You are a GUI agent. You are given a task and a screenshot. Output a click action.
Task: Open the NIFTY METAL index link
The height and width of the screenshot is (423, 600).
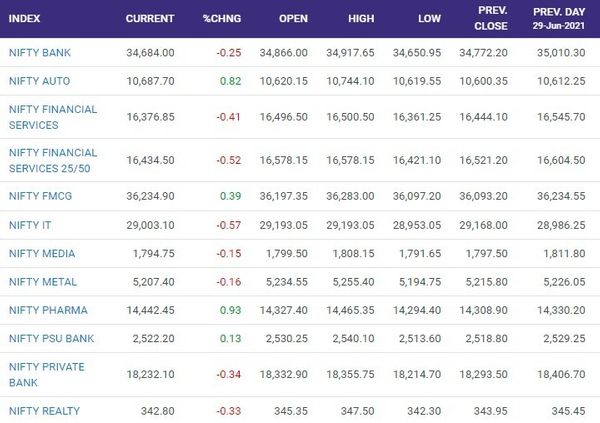tap(43, 282)
